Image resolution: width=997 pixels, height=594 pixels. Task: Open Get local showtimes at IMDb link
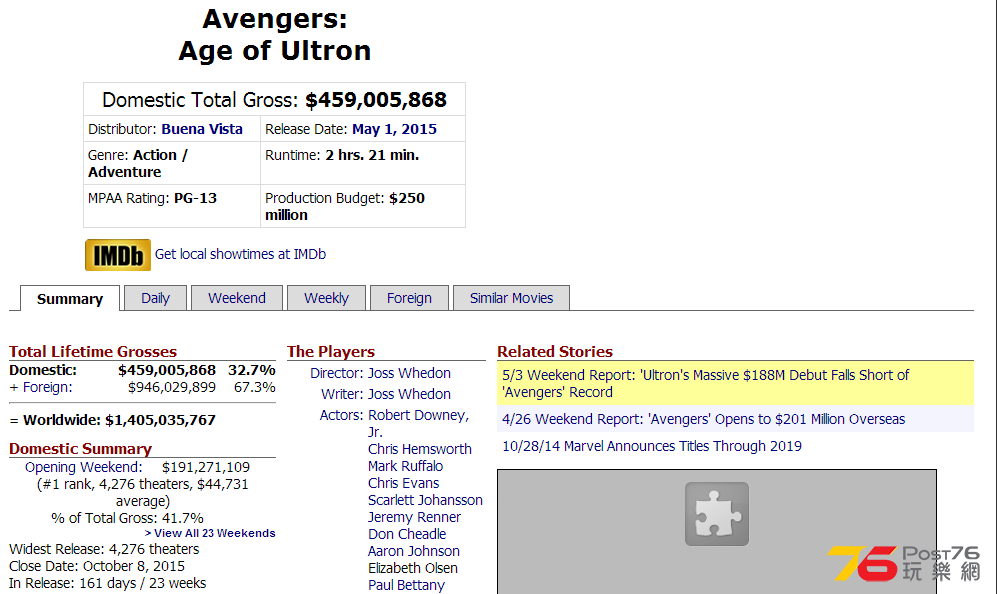(x=240, y=254)
